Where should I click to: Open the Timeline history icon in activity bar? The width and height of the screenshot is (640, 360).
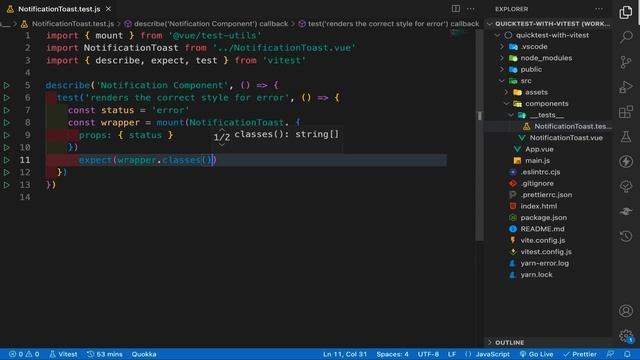point(626,236)
